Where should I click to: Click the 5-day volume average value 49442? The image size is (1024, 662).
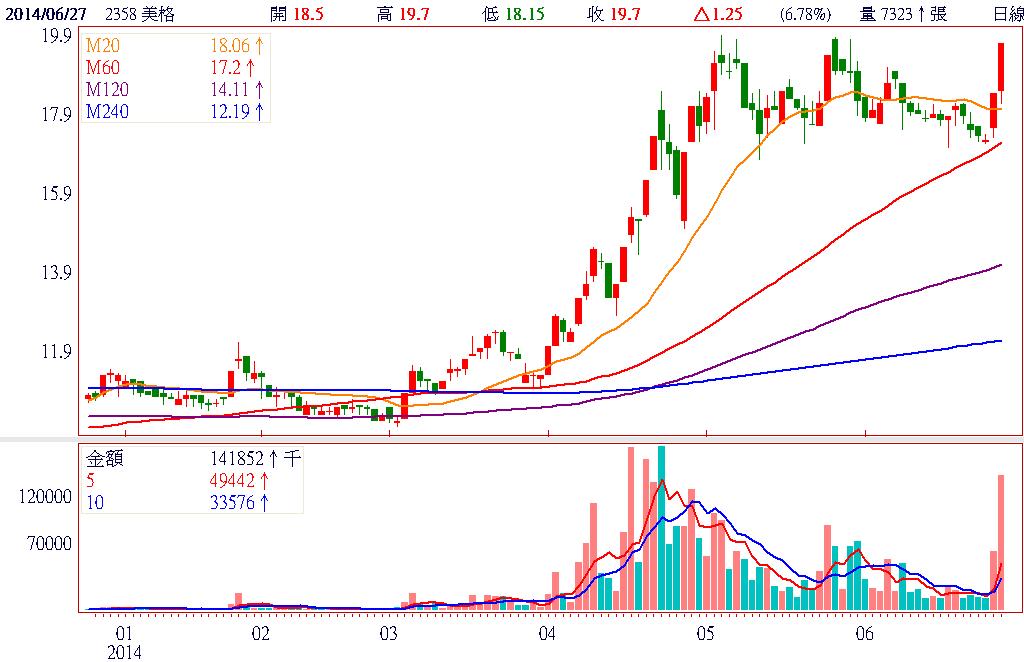pos(234,481)
